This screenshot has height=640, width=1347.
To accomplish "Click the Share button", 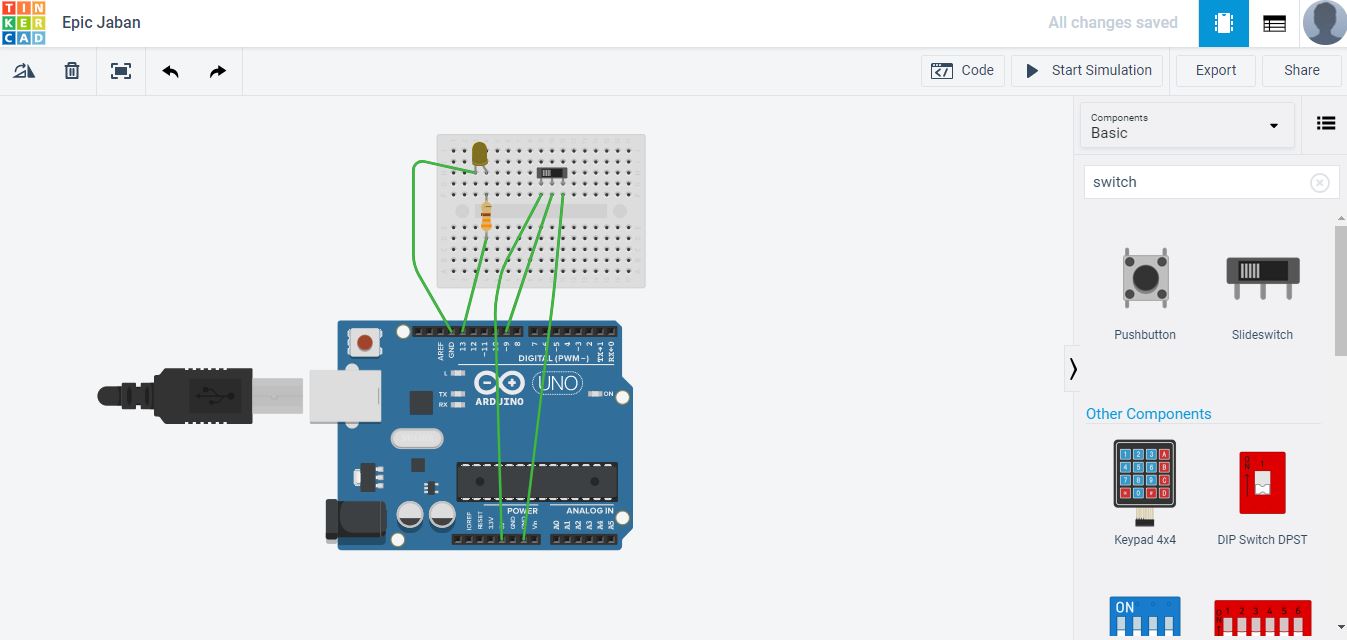I will pos(1302,71).
